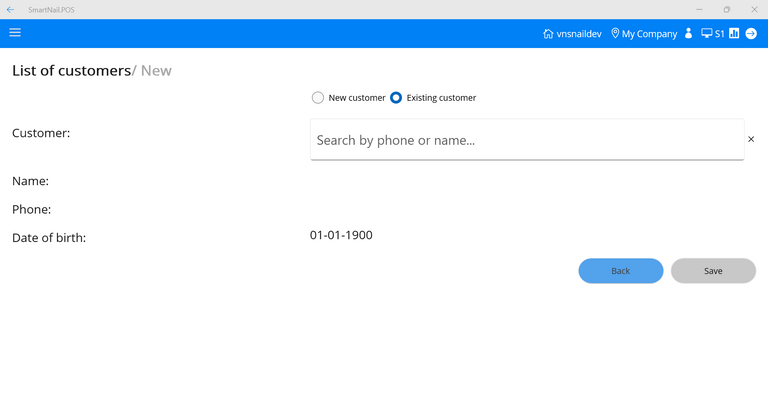Clear the customer search with X

click(751, 139)
